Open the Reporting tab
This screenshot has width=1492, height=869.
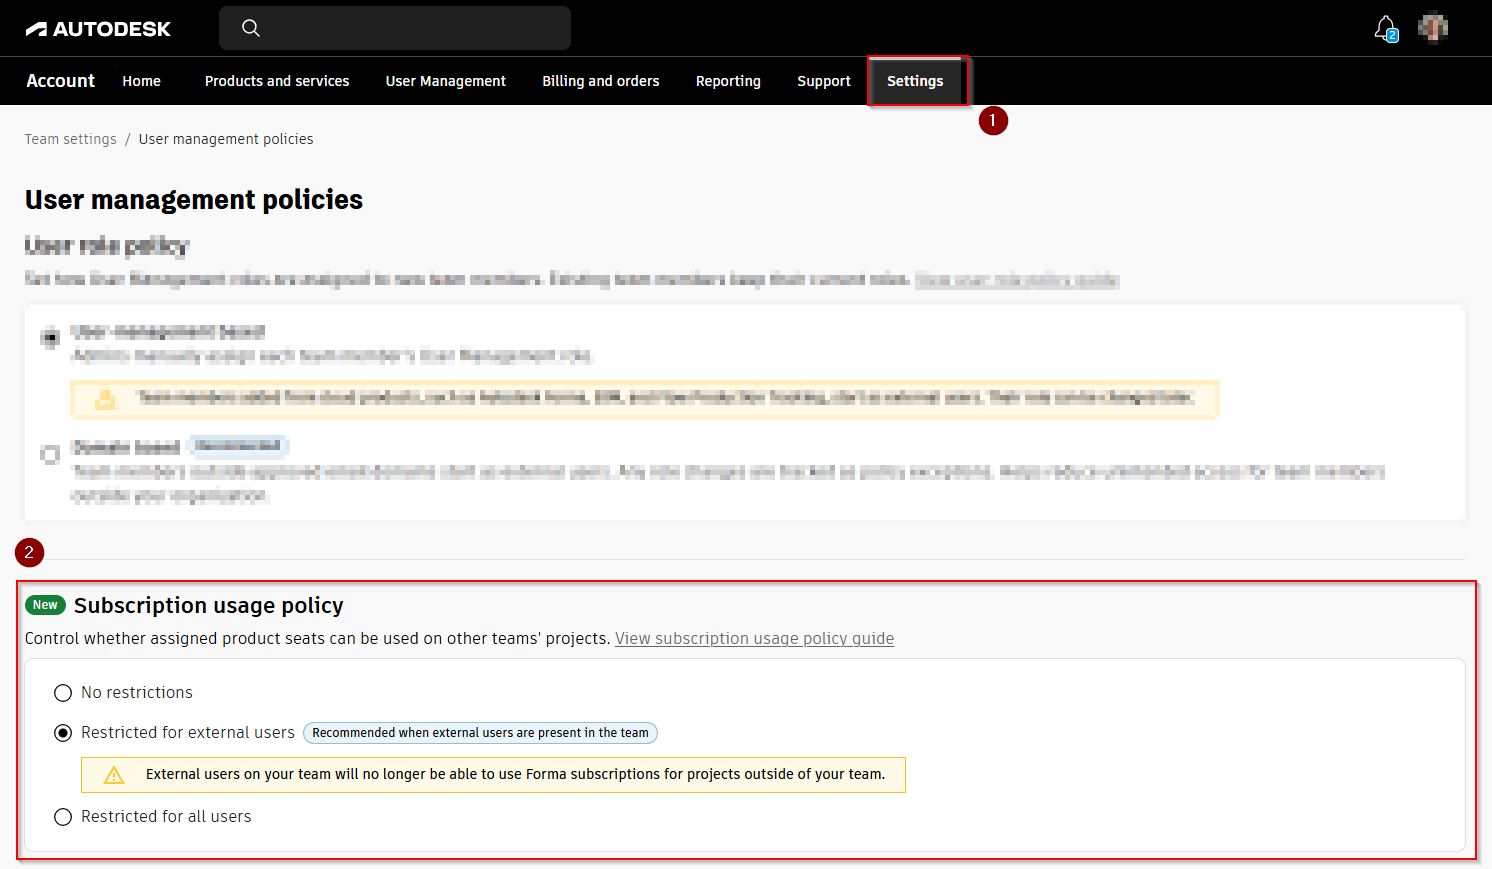tap(728, 81)
